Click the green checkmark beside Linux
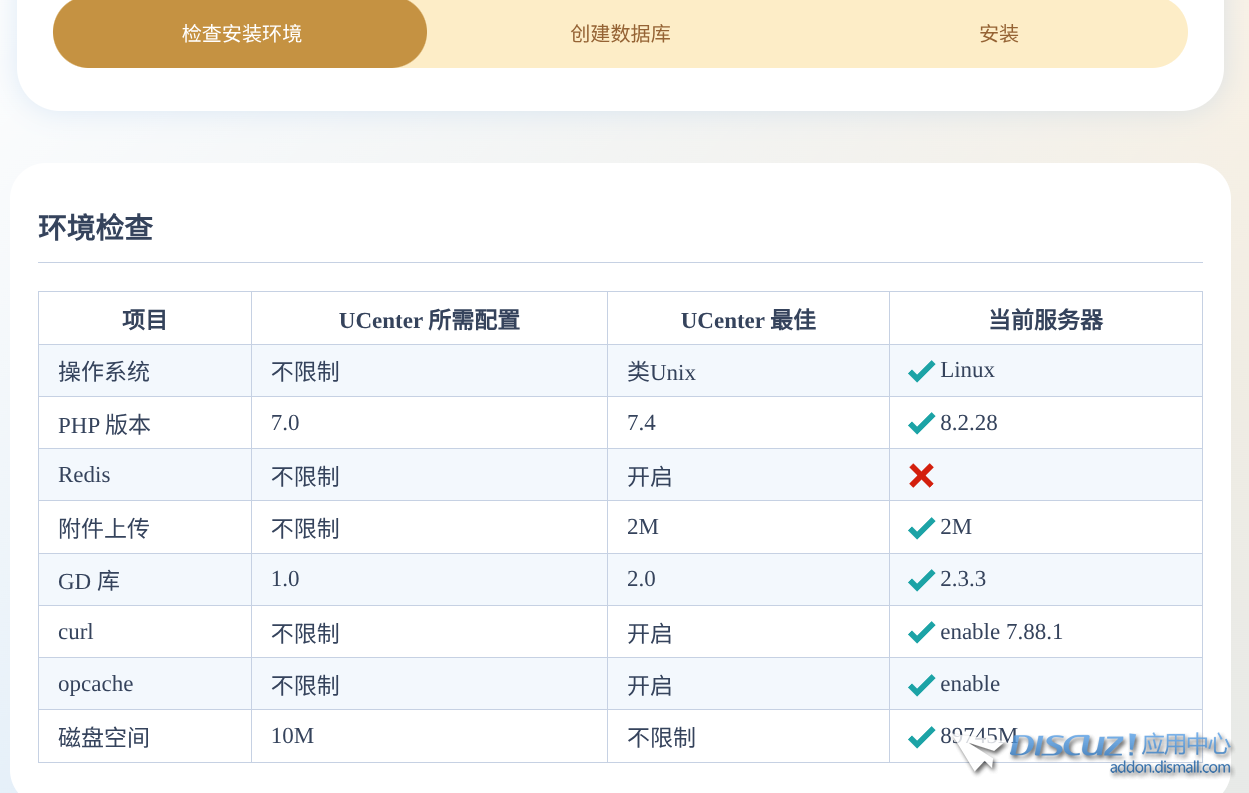Screen dimensions: 1249x793 coord(921,371)
